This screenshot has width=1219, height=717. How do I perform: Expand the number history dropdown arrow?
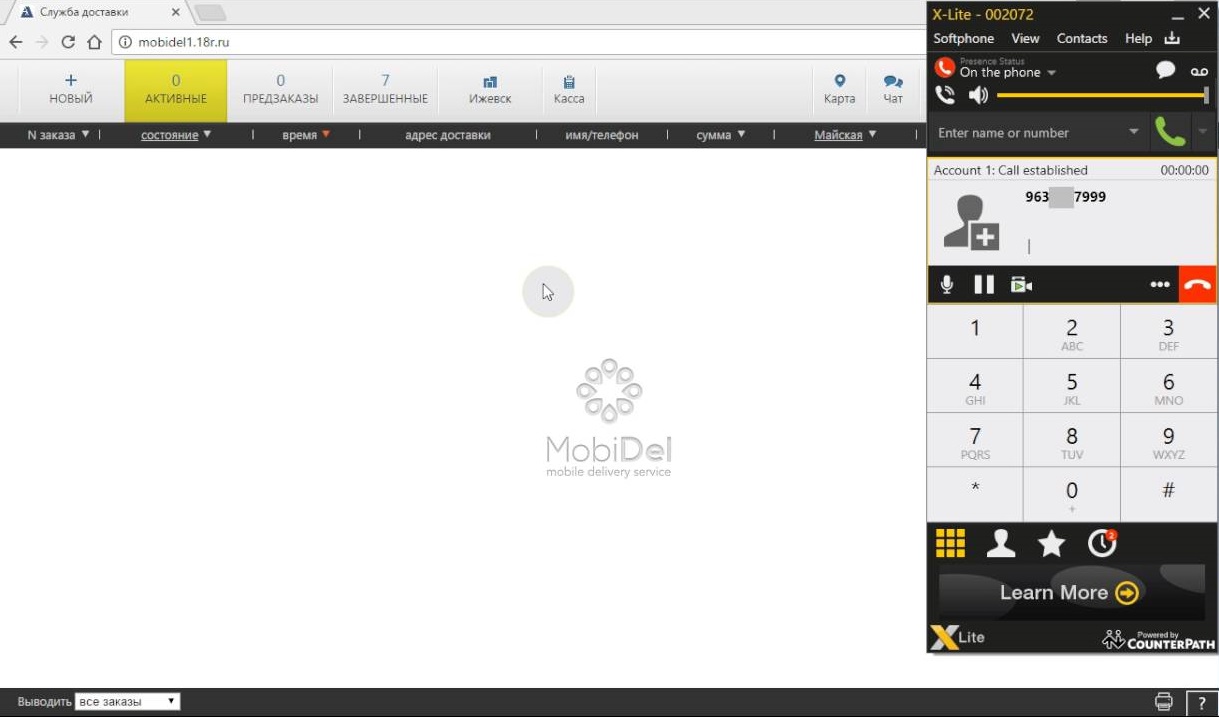1133,132
